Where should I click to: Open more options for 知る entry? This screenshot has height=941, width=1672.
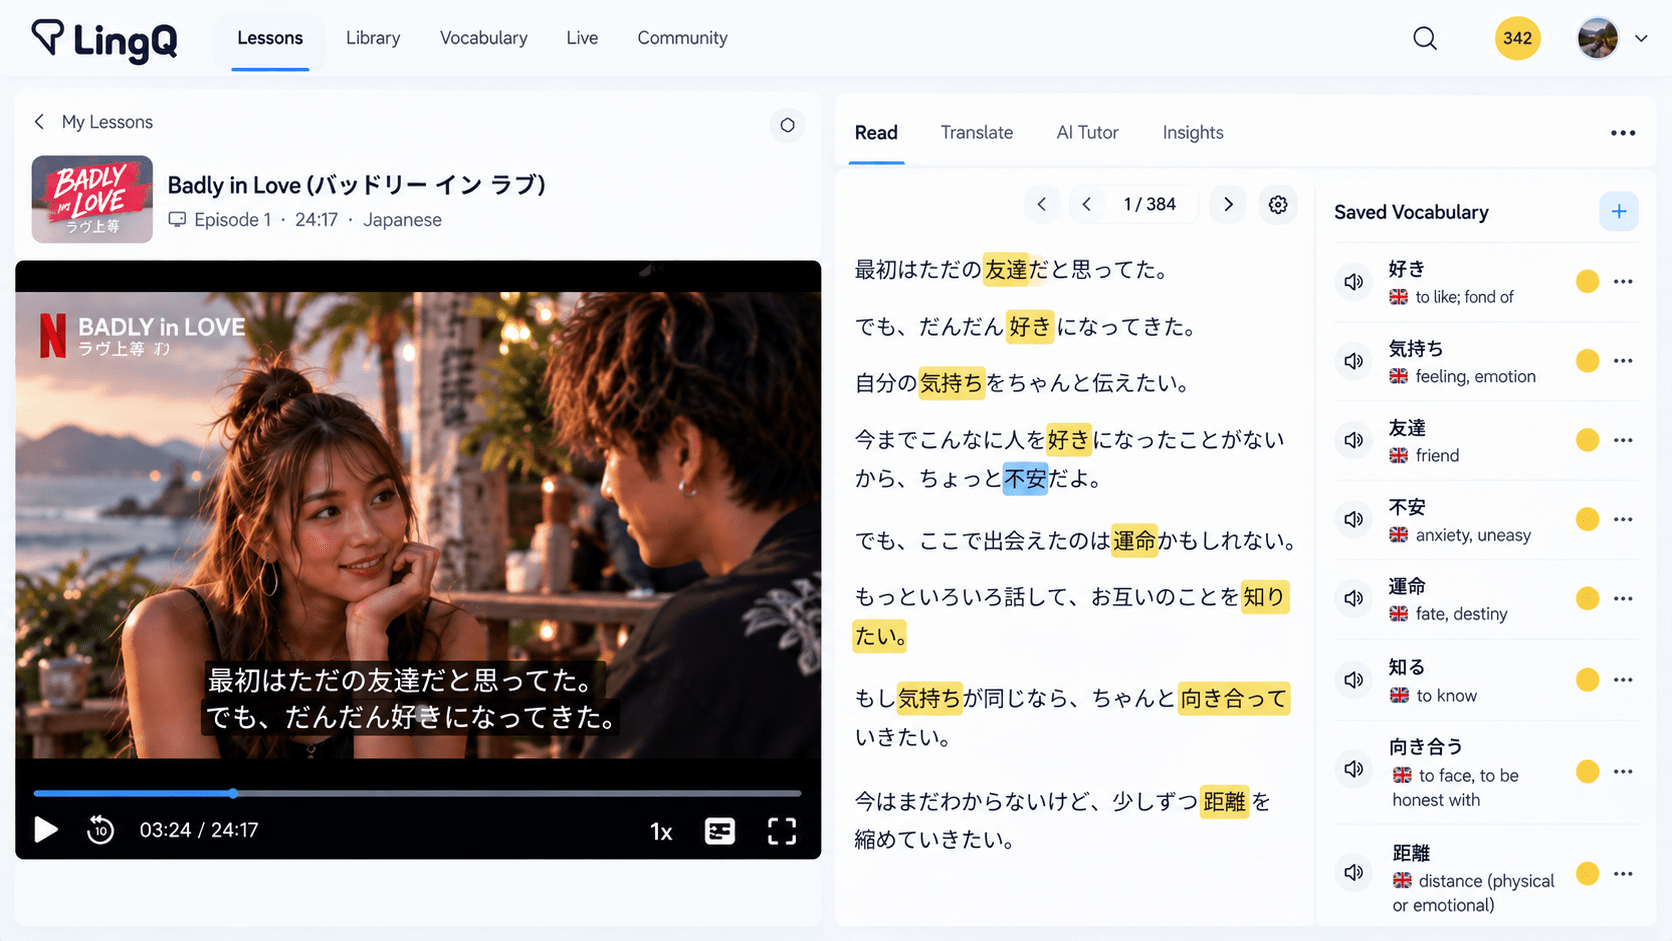pos(1623,680)
